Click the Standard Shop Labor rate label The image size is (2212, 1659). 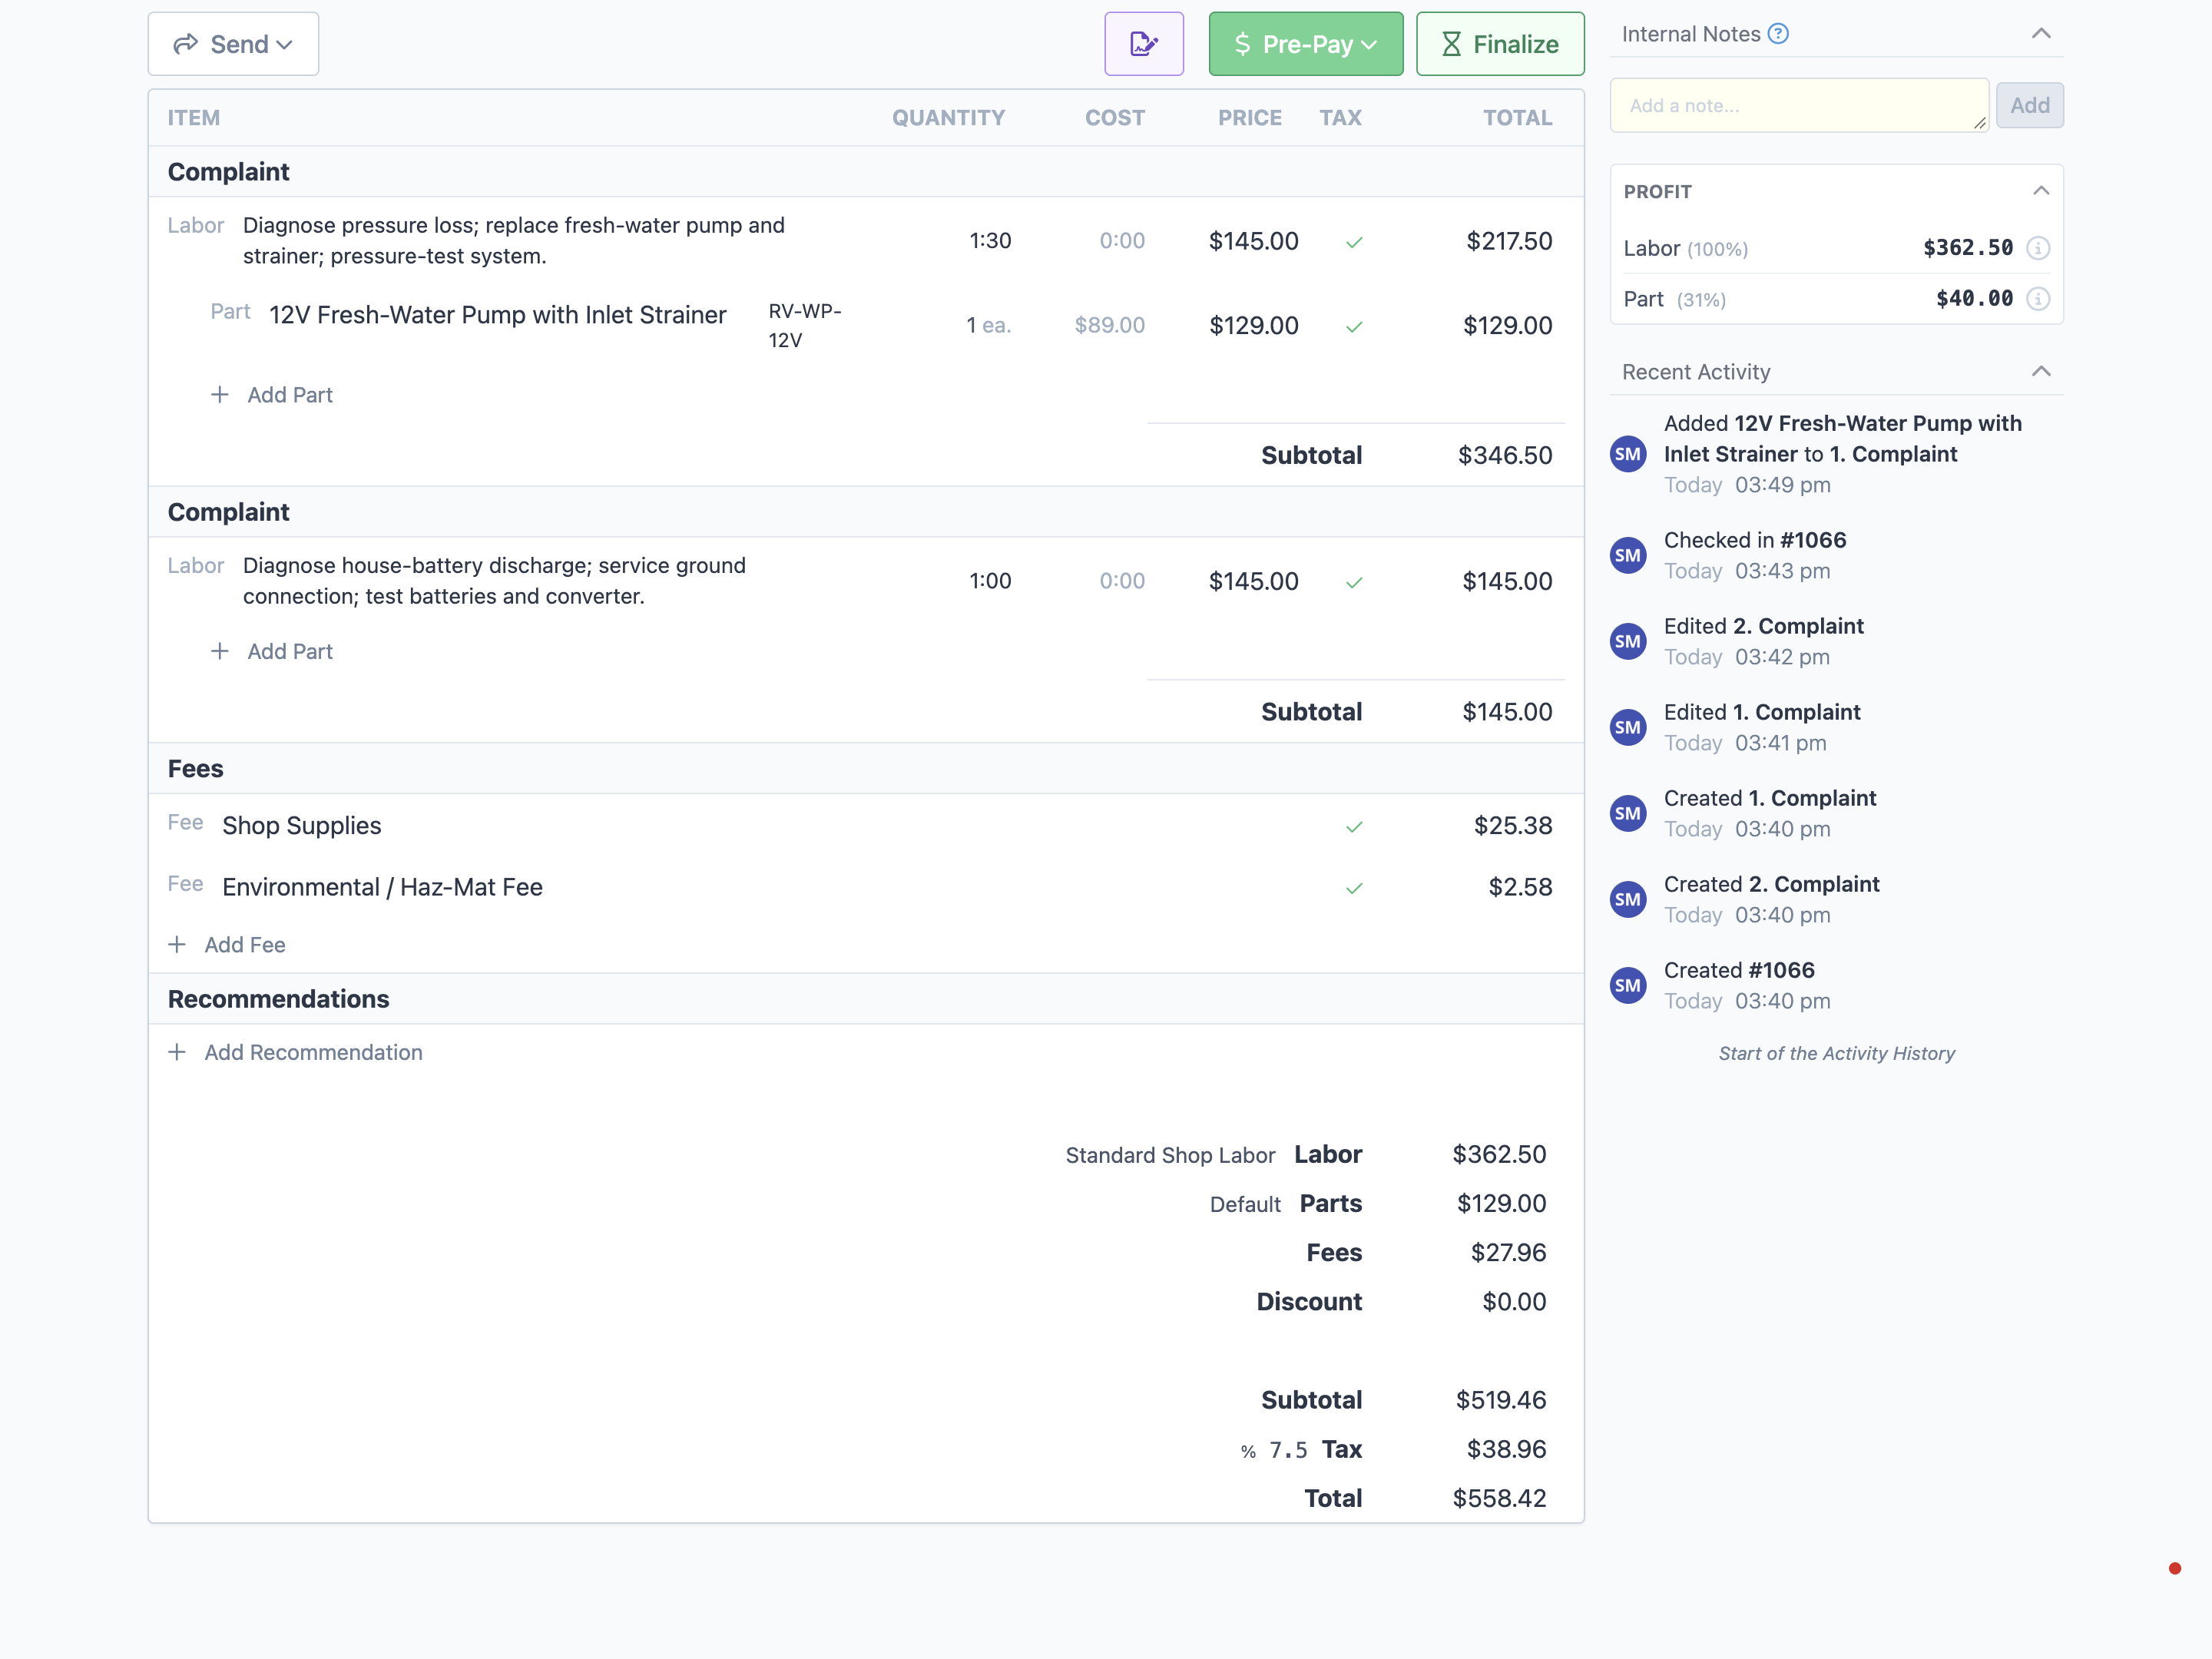point(1170,1155)
